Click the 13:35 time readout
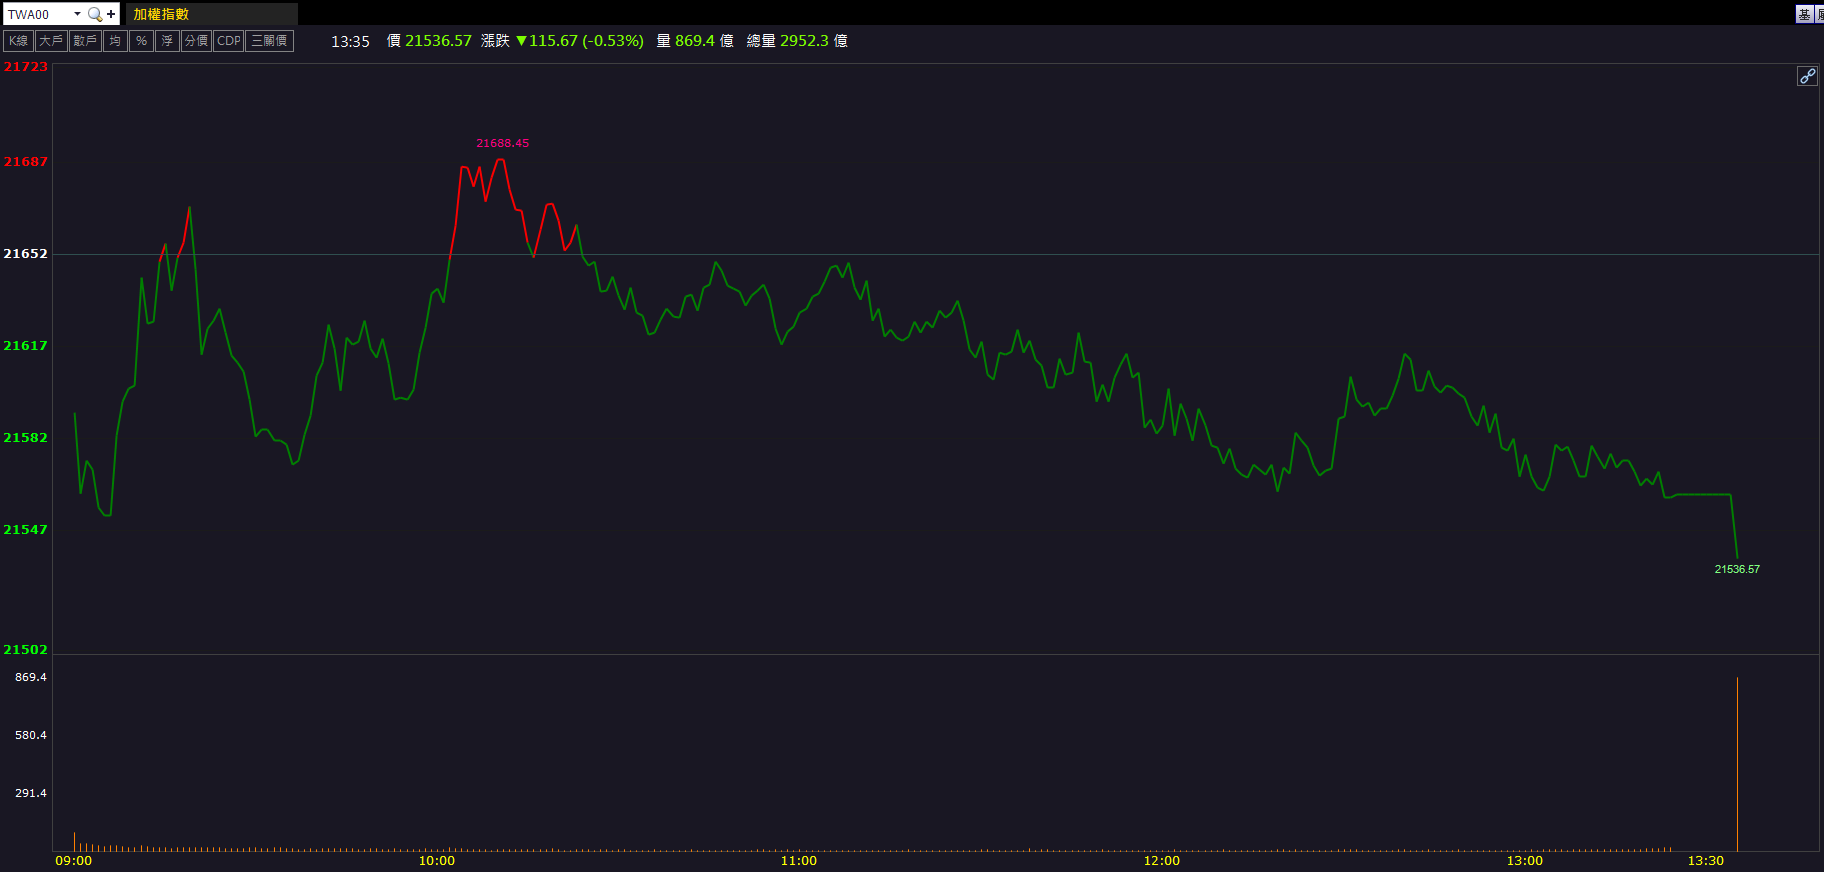1824x872 pixels. click(350, 42)
